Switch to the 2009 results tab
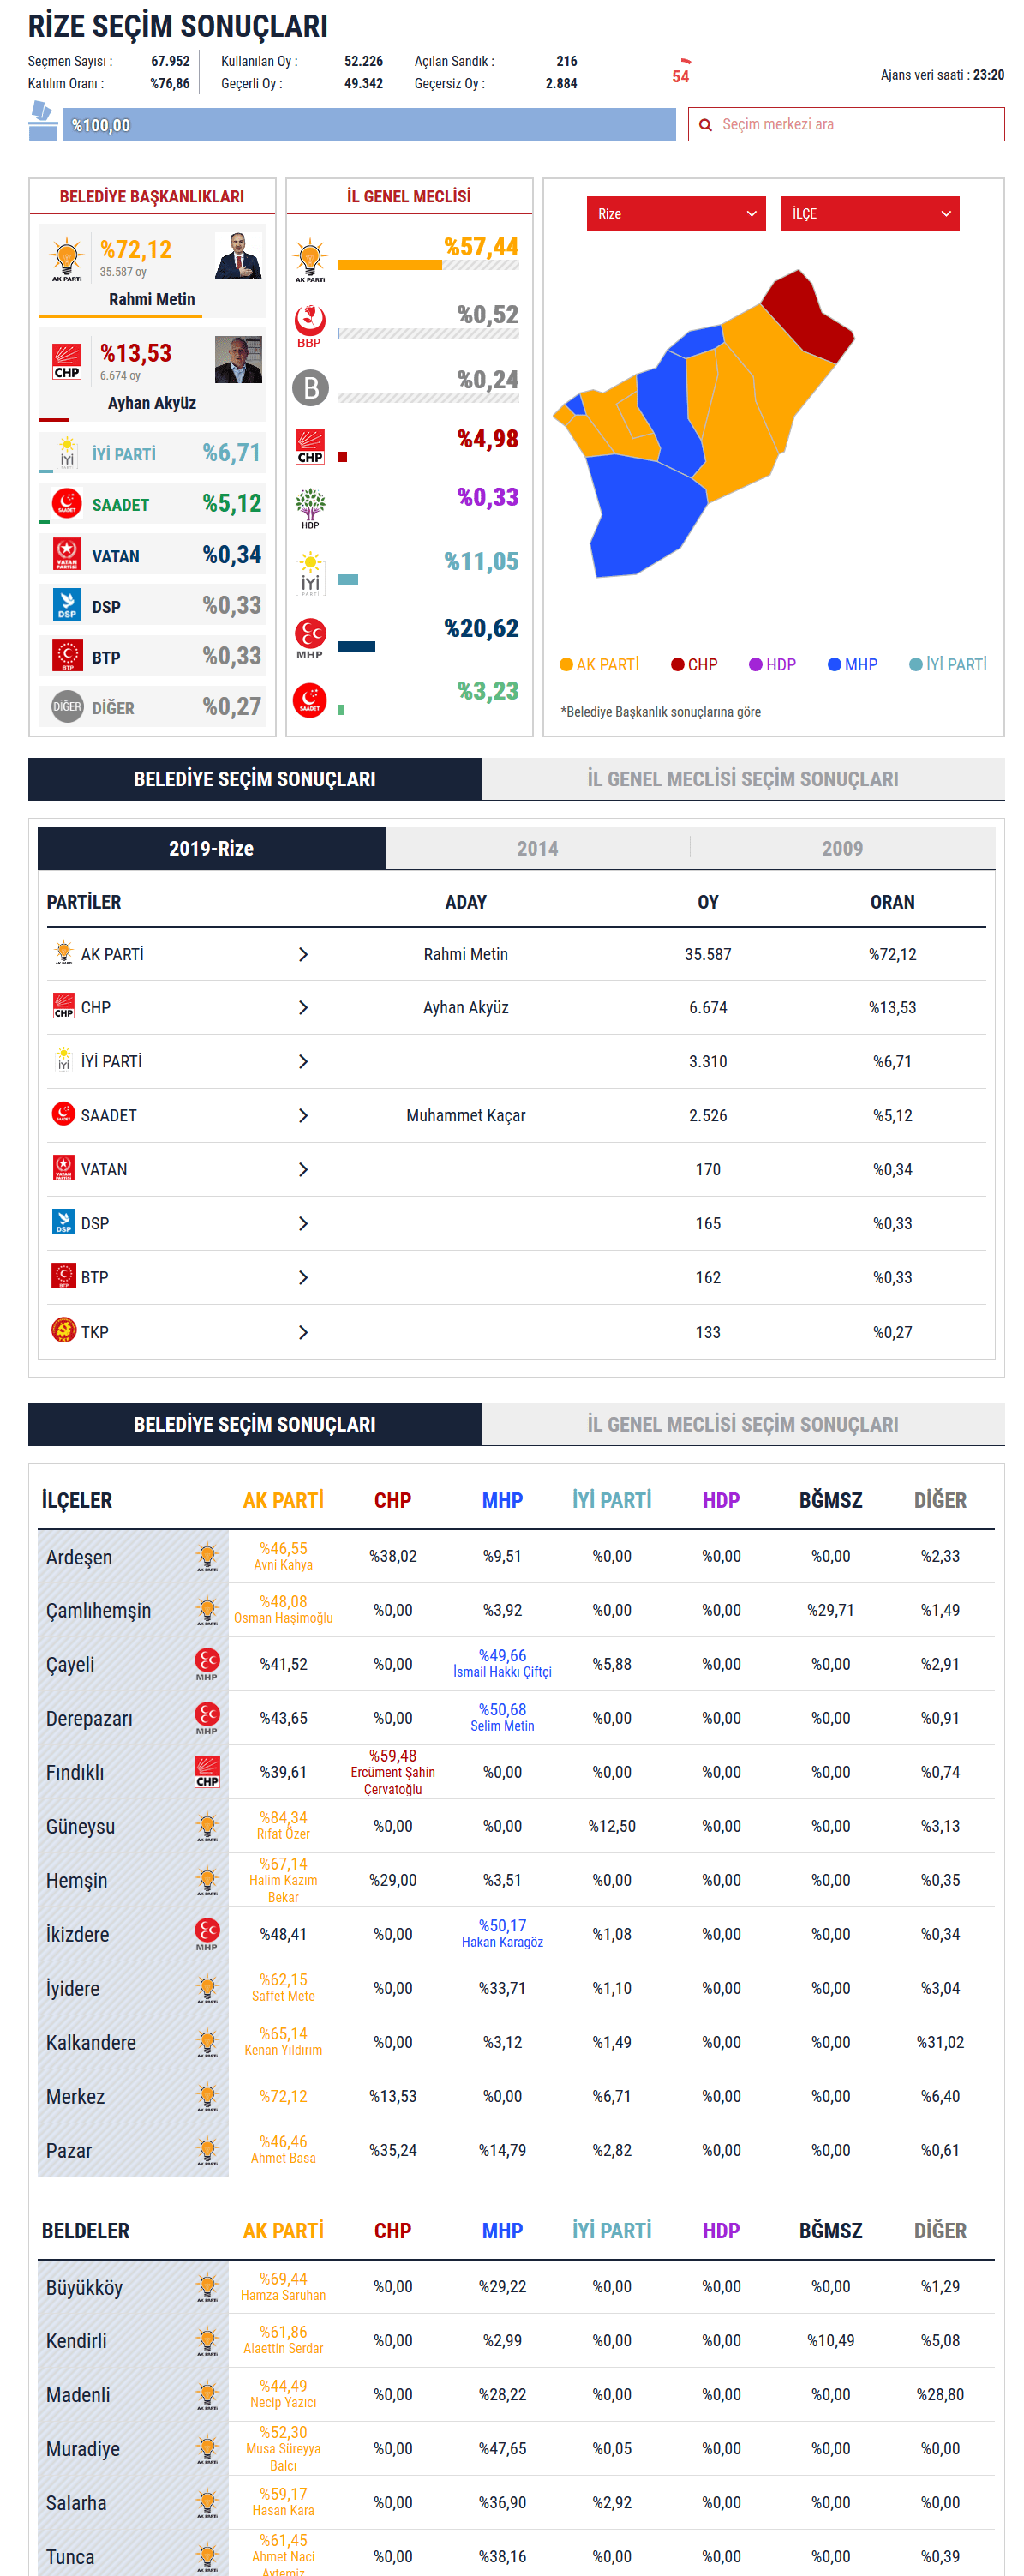The width and height of the screenshot is (1024, 2576). (841, 848)
